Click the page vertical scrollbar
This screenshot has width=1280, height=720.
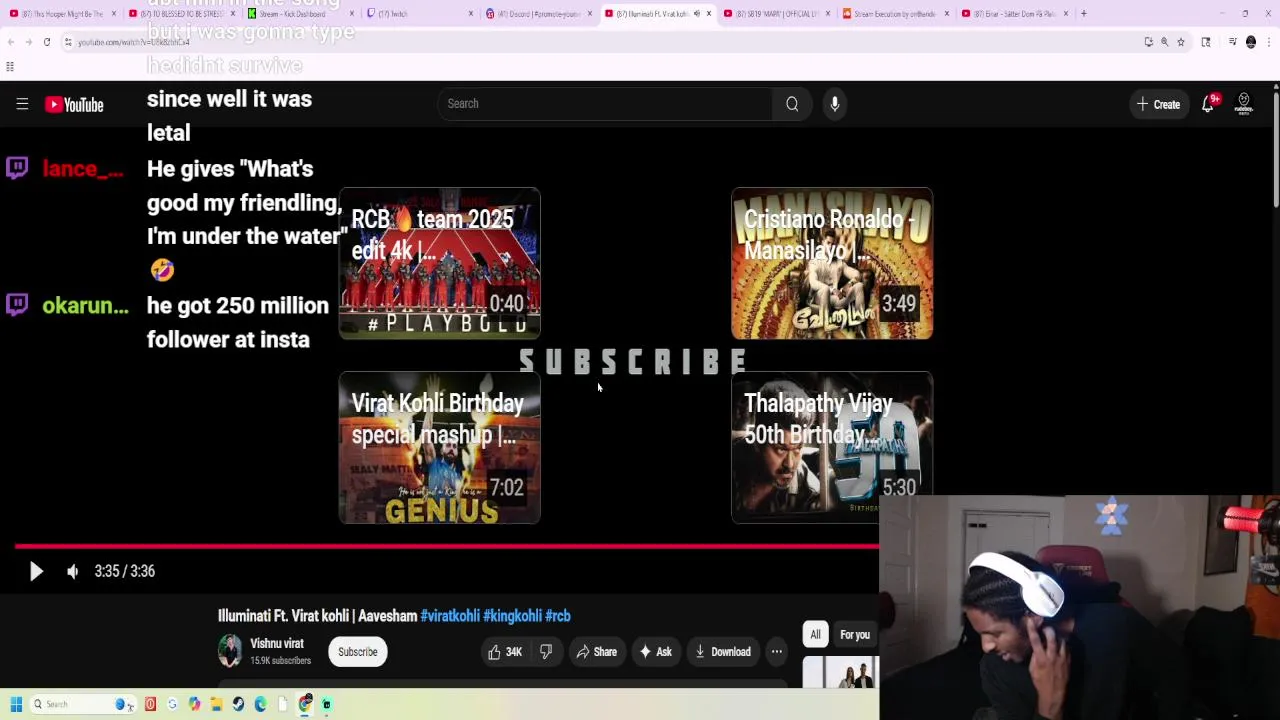pyautogui.click(x=1275, y=150)
